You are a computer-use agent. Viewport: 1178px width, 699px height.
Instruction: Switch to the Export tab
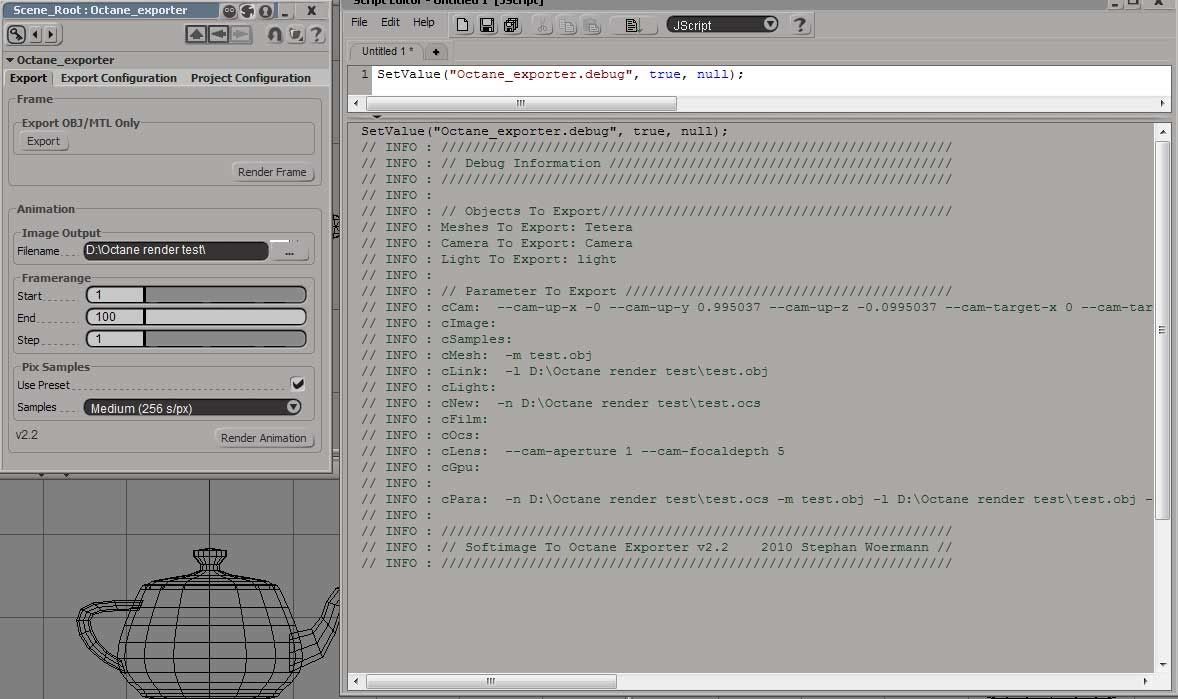[29, 78]
